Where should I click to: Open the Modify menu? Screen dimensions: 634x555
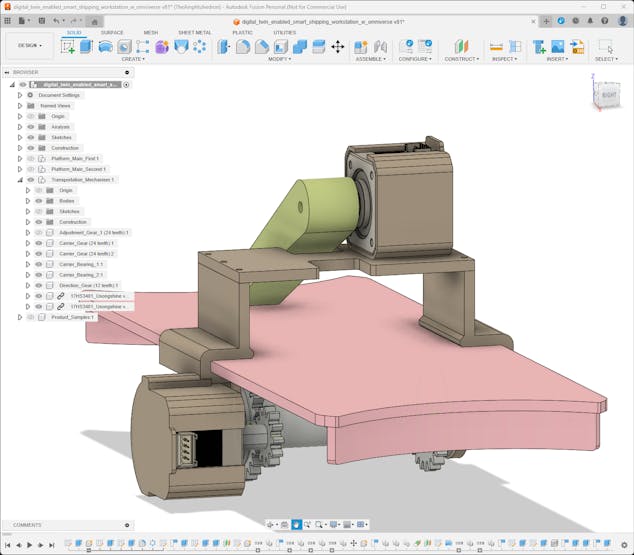pos(279,59)
